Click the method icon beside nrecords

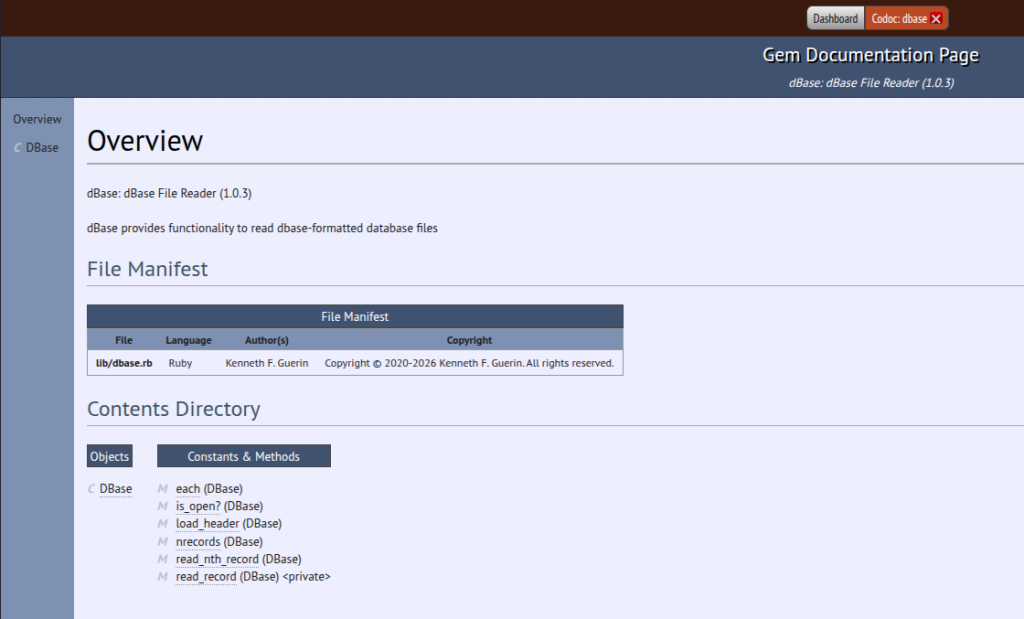[x=163, y=542]
